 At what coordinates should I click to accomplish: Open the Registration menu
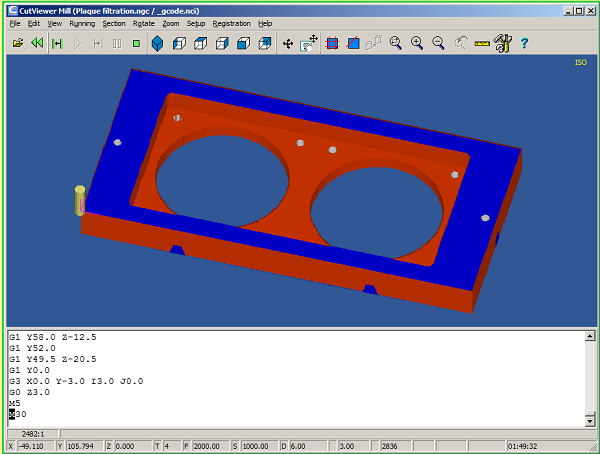pos(232,24)
